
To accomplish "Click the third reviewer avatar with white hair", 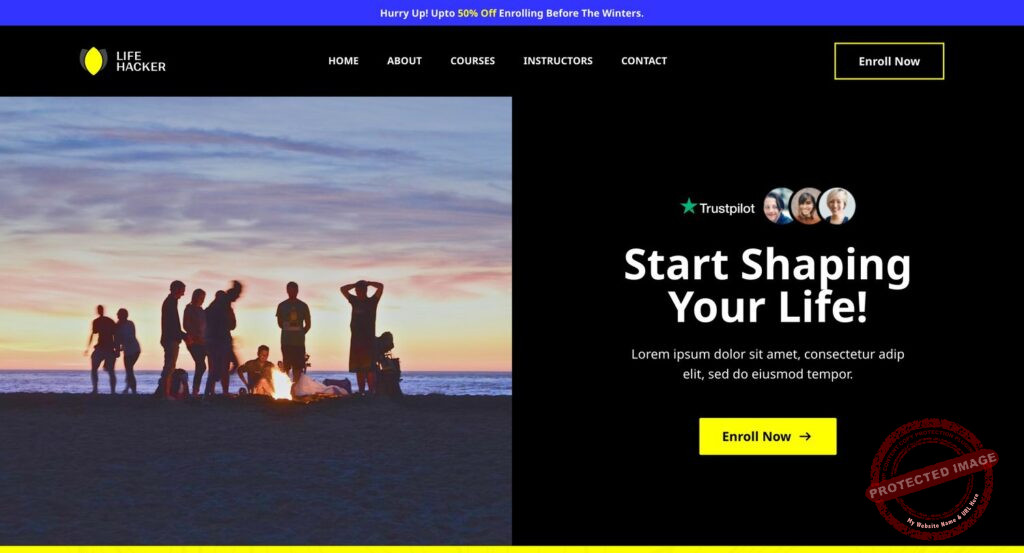I will (x=837, y=206).
